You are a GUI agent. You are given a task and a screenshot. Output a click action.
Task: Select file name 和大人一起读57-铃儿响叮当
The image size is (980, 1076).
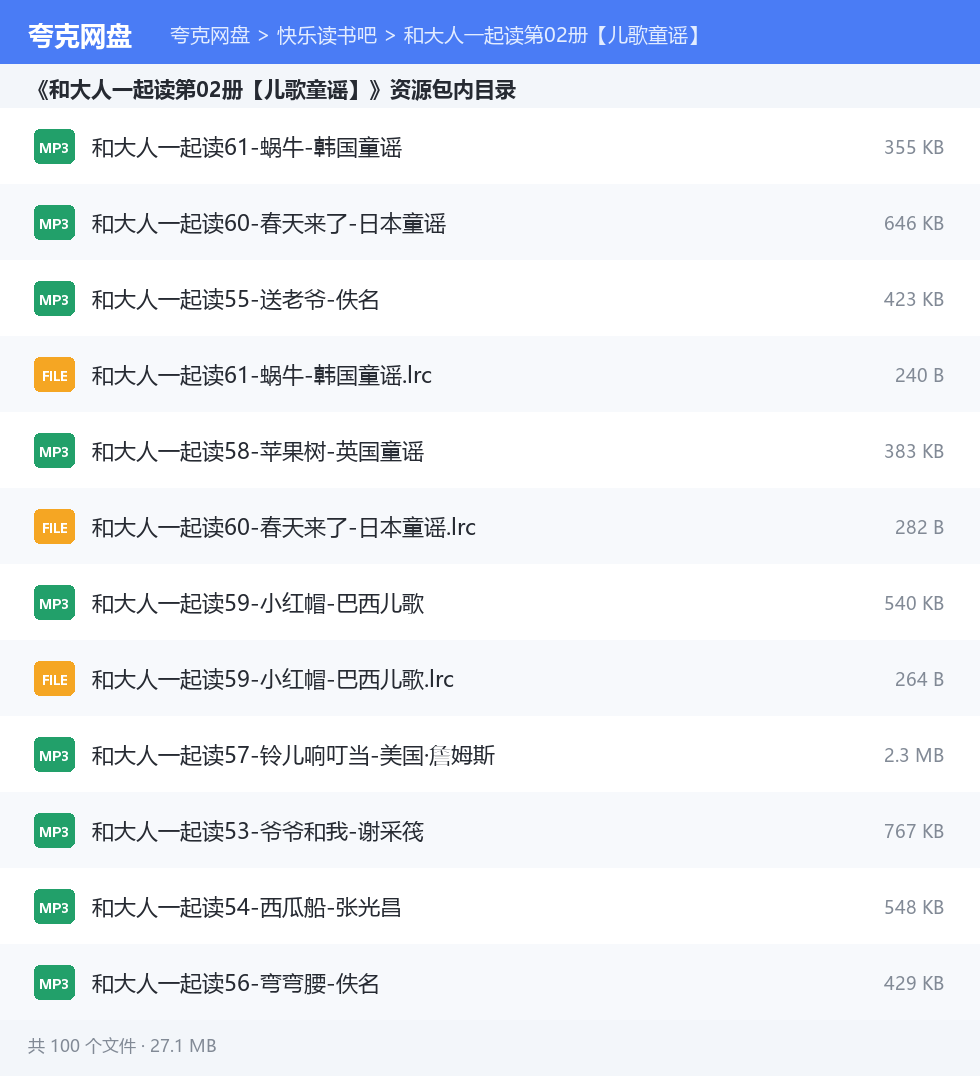coord(293,756)
